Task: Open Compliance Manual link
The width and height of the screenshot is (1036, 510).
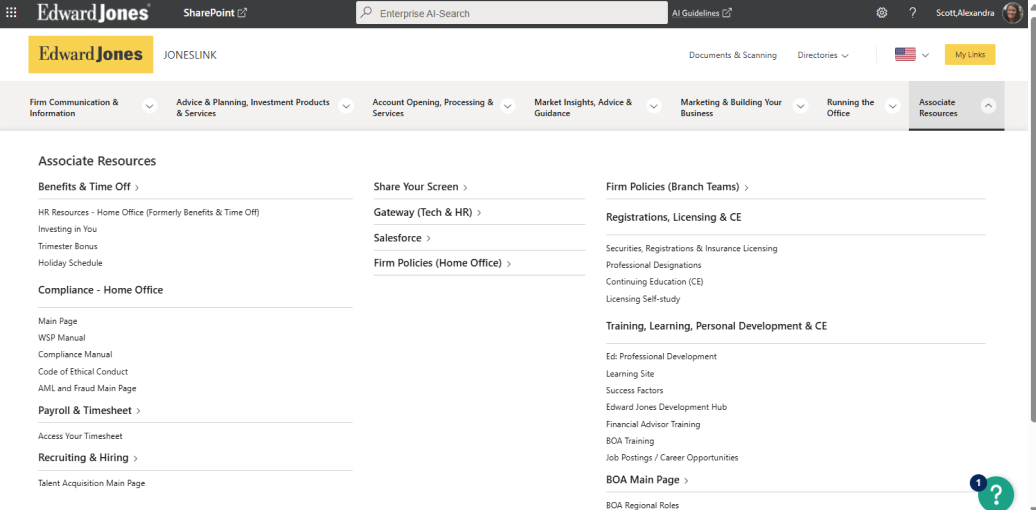Action: (x=75, y=355)
